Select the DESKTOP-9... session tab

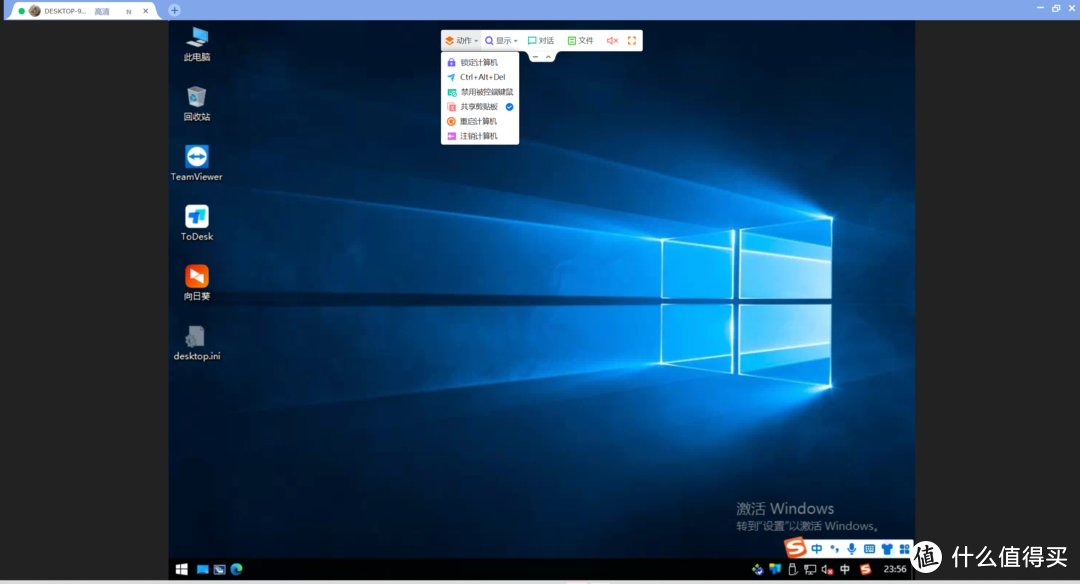[x=81, y=11]
